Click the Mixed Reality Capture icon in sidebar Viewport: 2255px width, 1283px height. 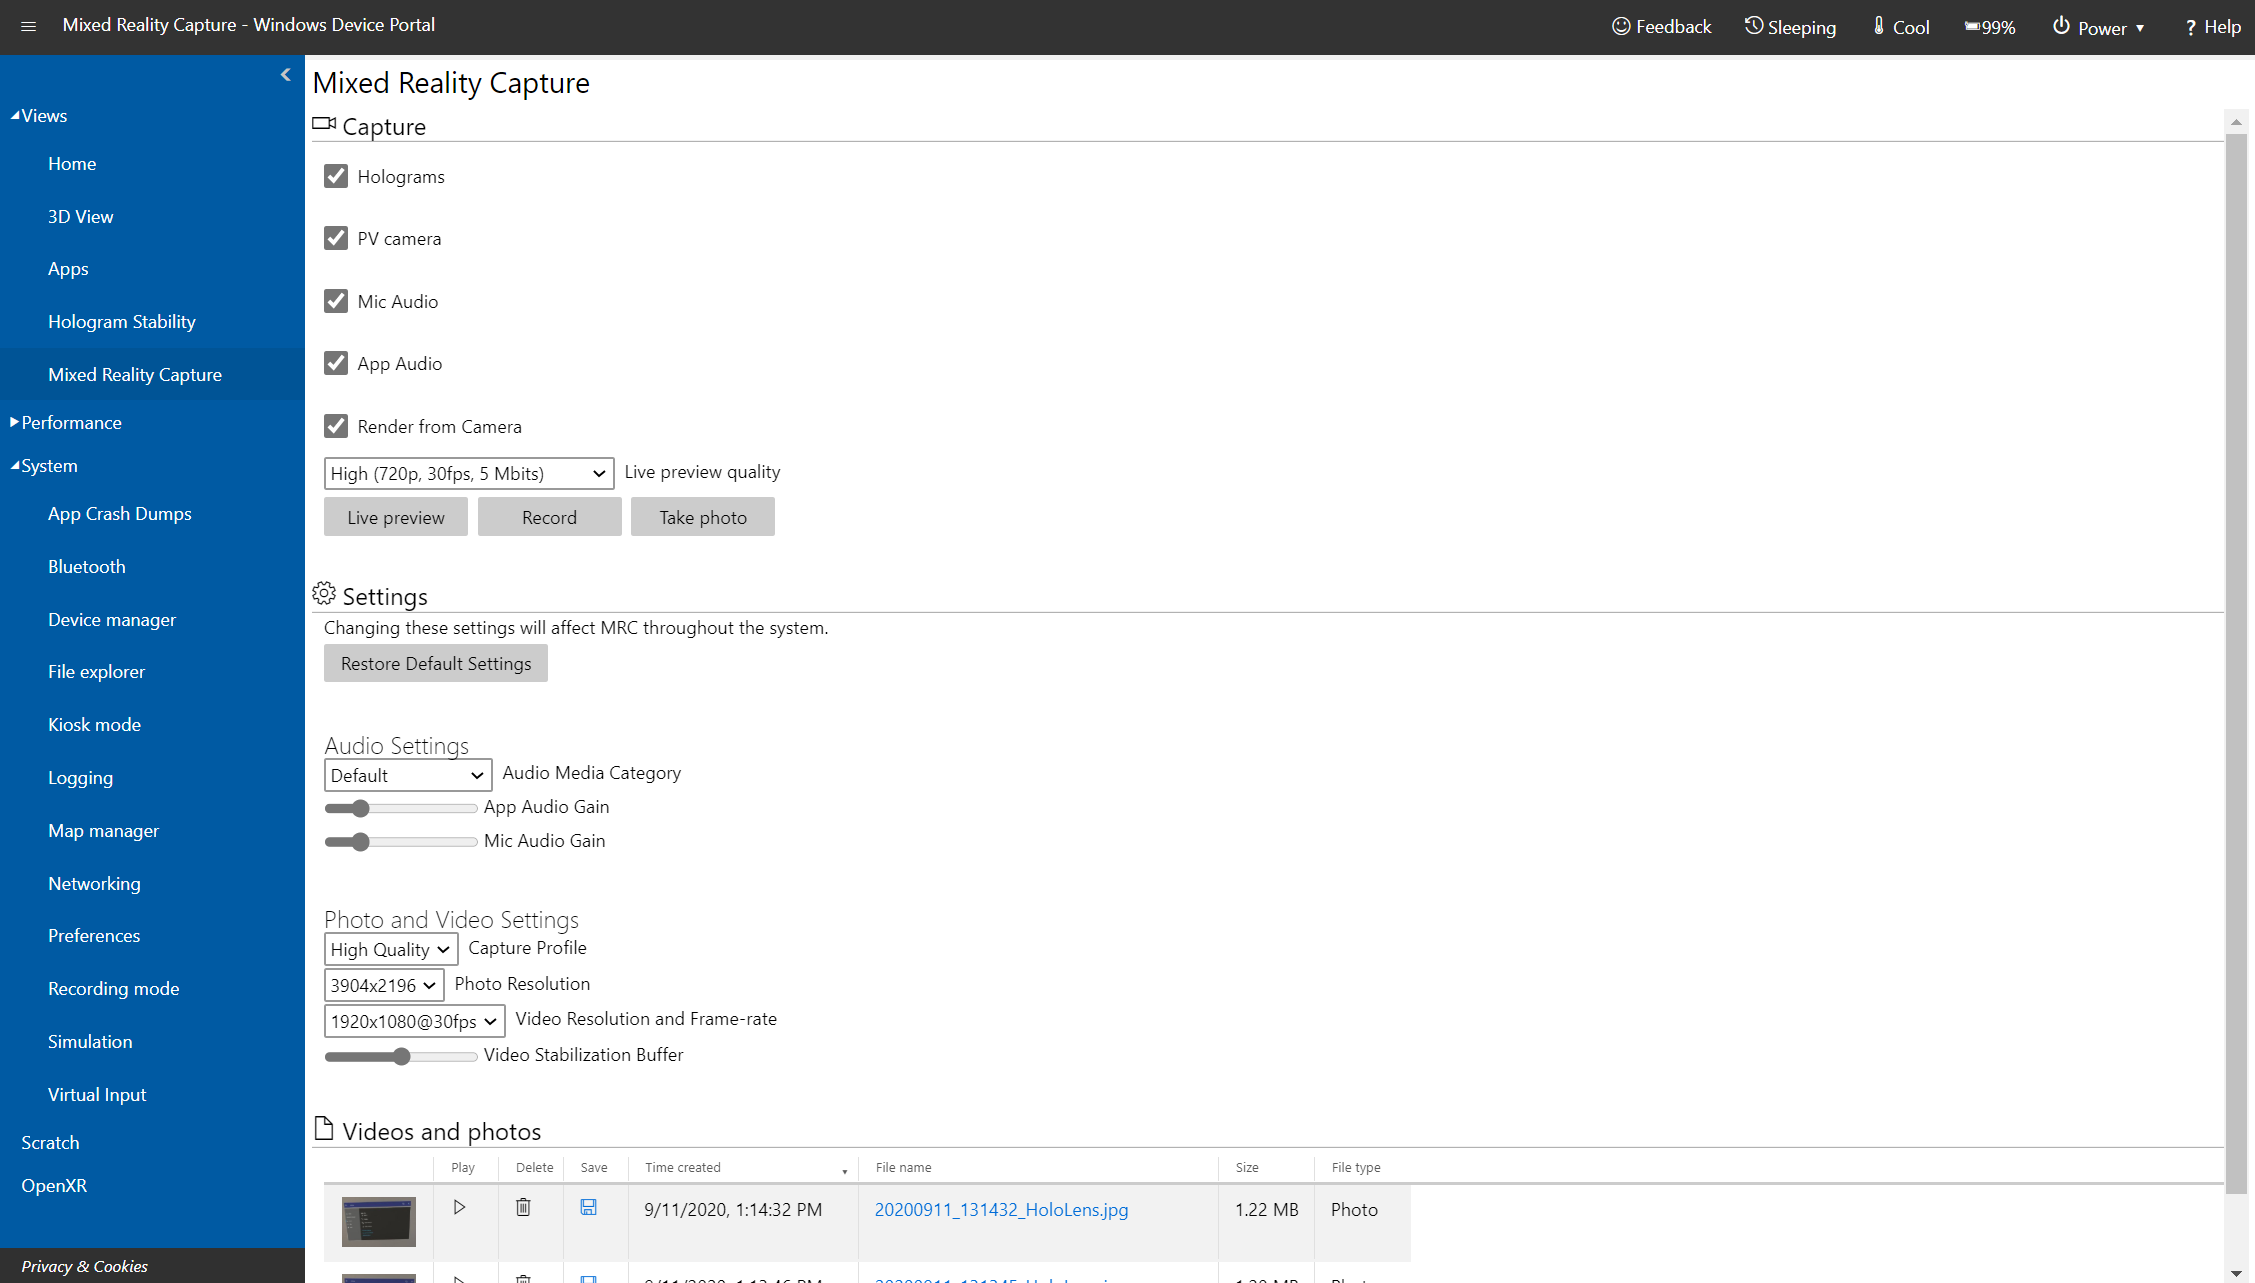coord(135,373)
